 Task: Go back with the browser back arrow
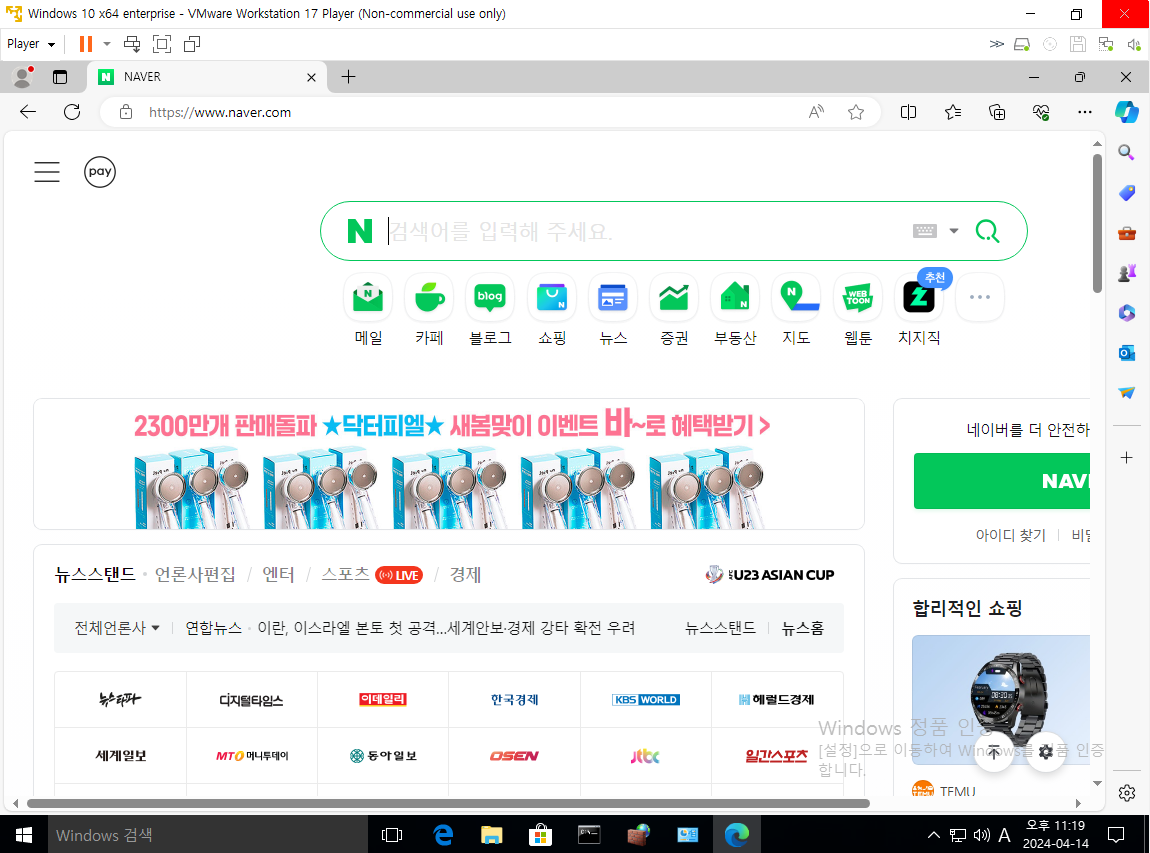pos(28,112)
